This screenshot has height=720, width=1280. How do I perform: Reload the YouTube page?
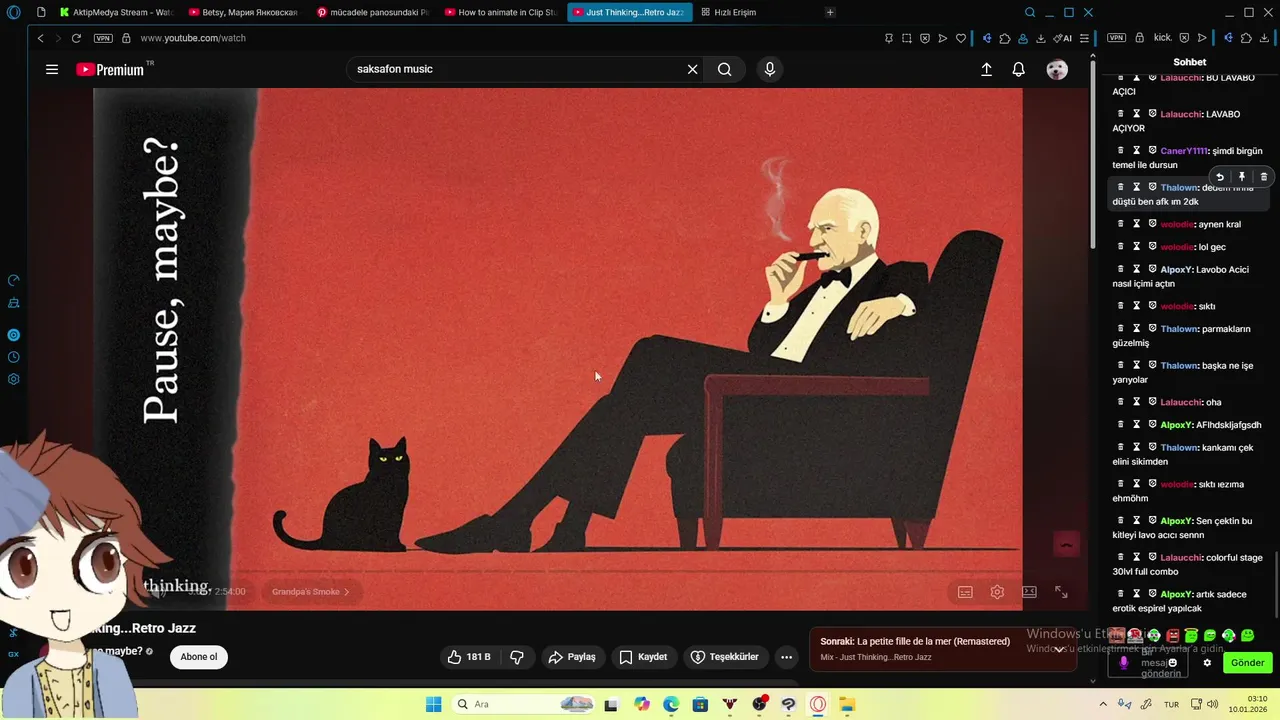[76, 38]
